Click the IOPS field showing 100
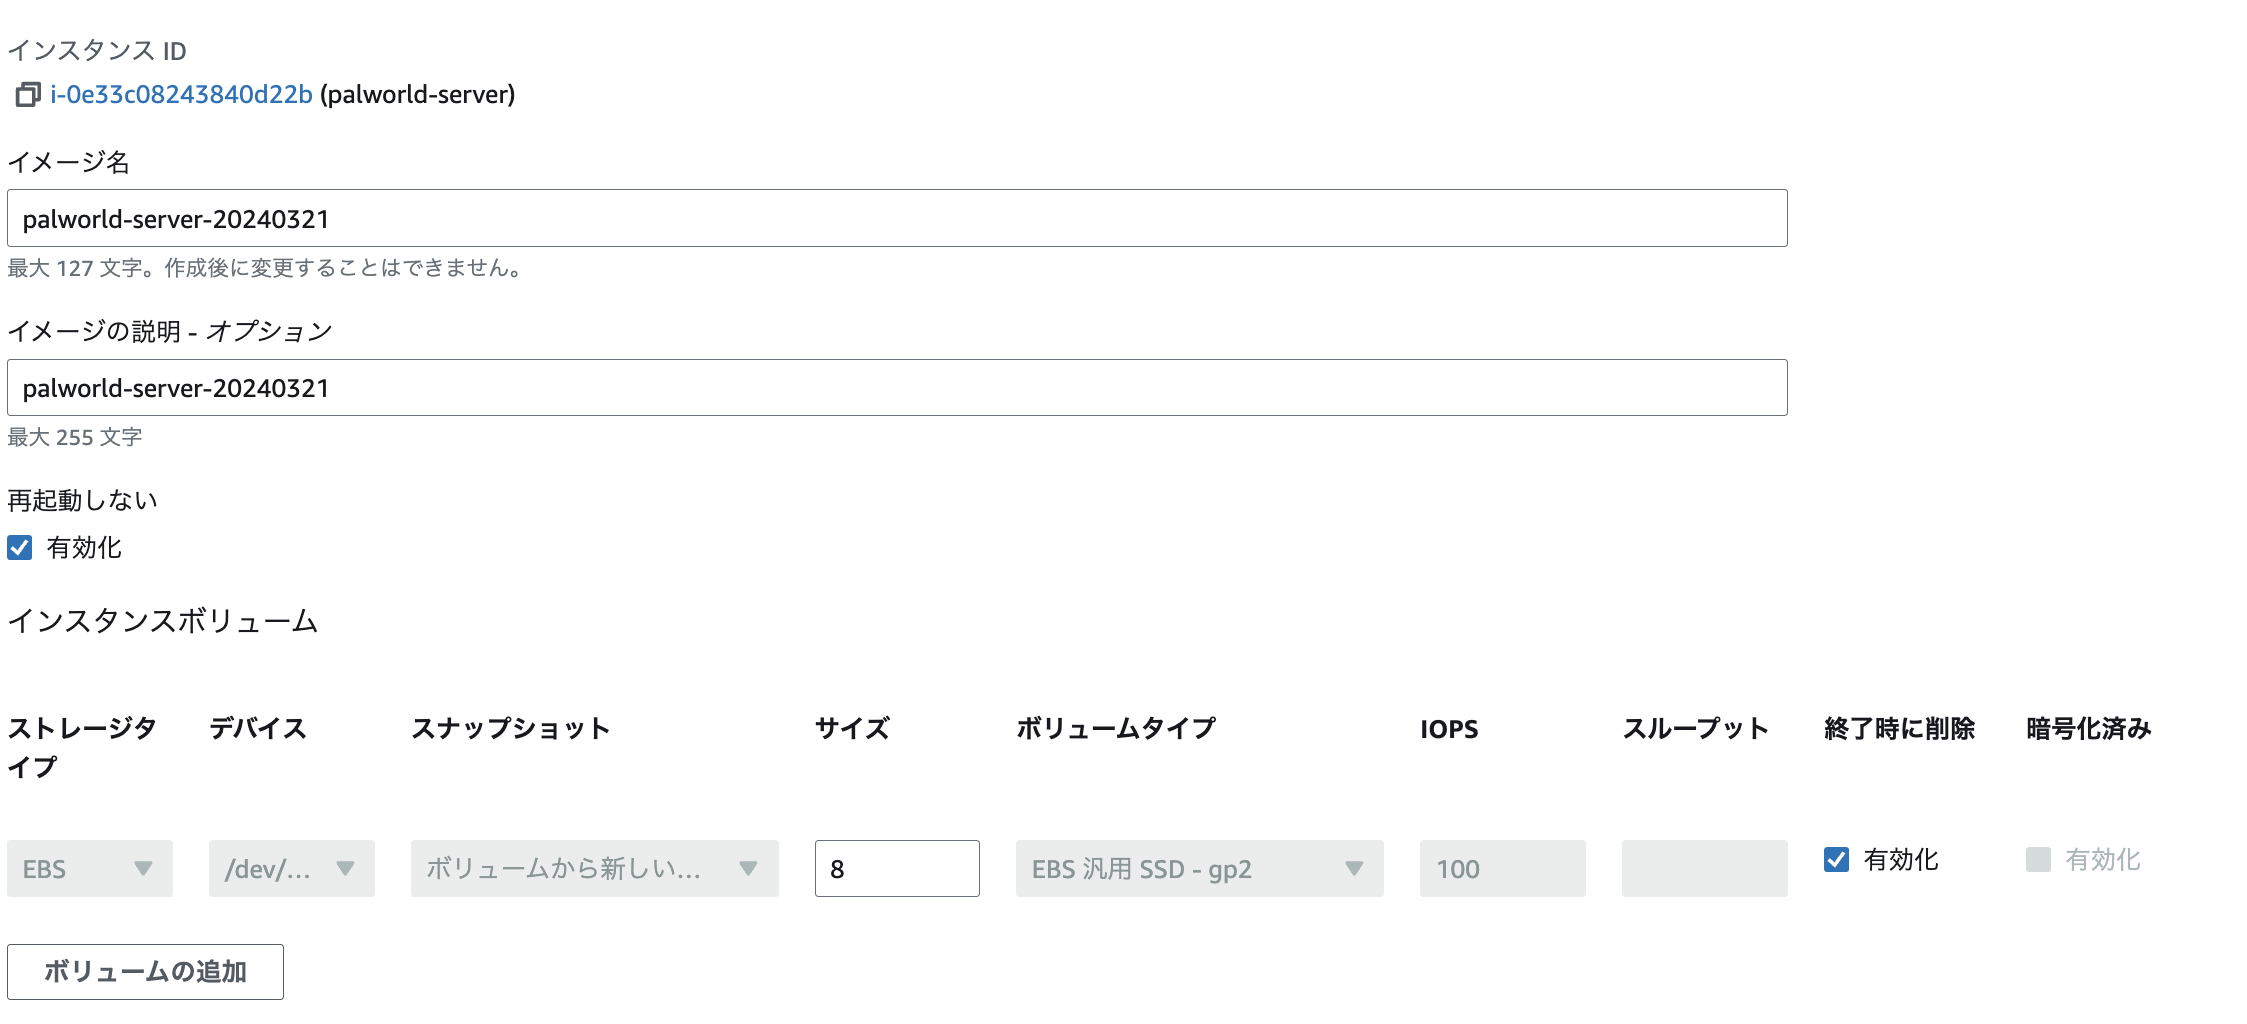This screenshot has width=2247, height=1024. (1502, 869)
